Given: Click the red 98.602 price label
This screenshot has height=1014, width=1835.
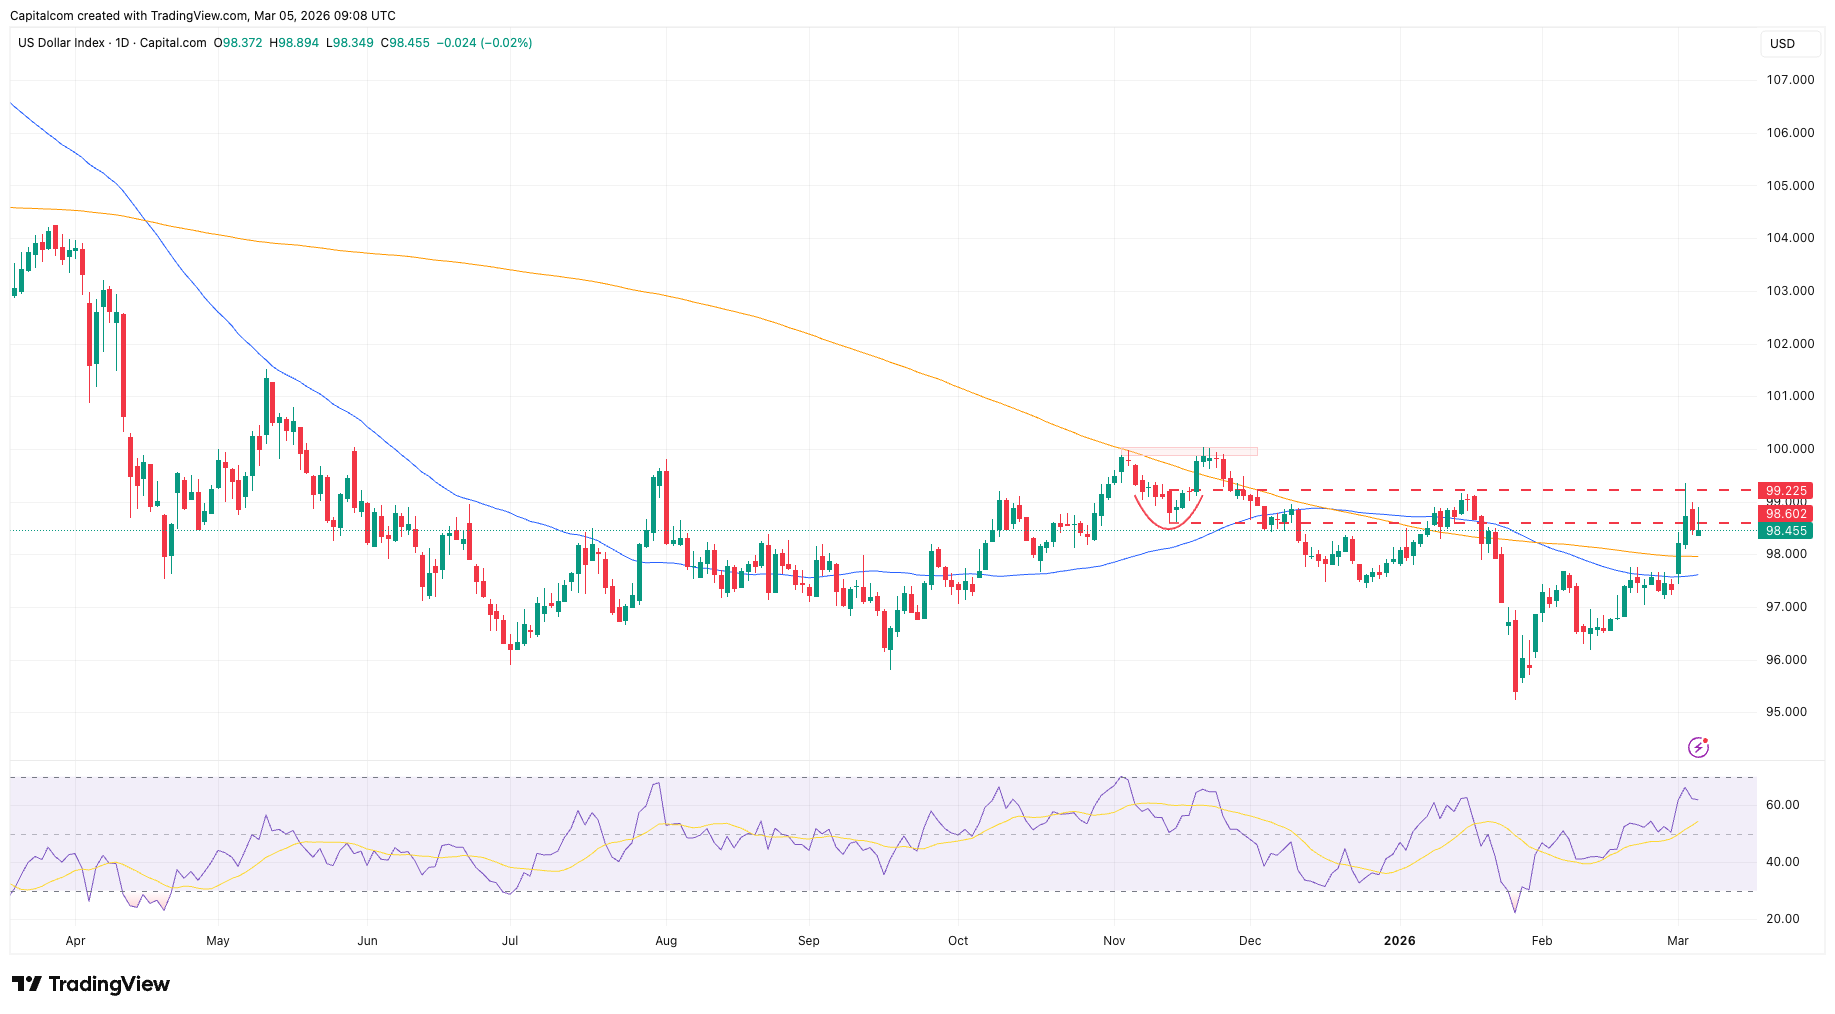Looking at the screenshot, I should pos(1786,514).
